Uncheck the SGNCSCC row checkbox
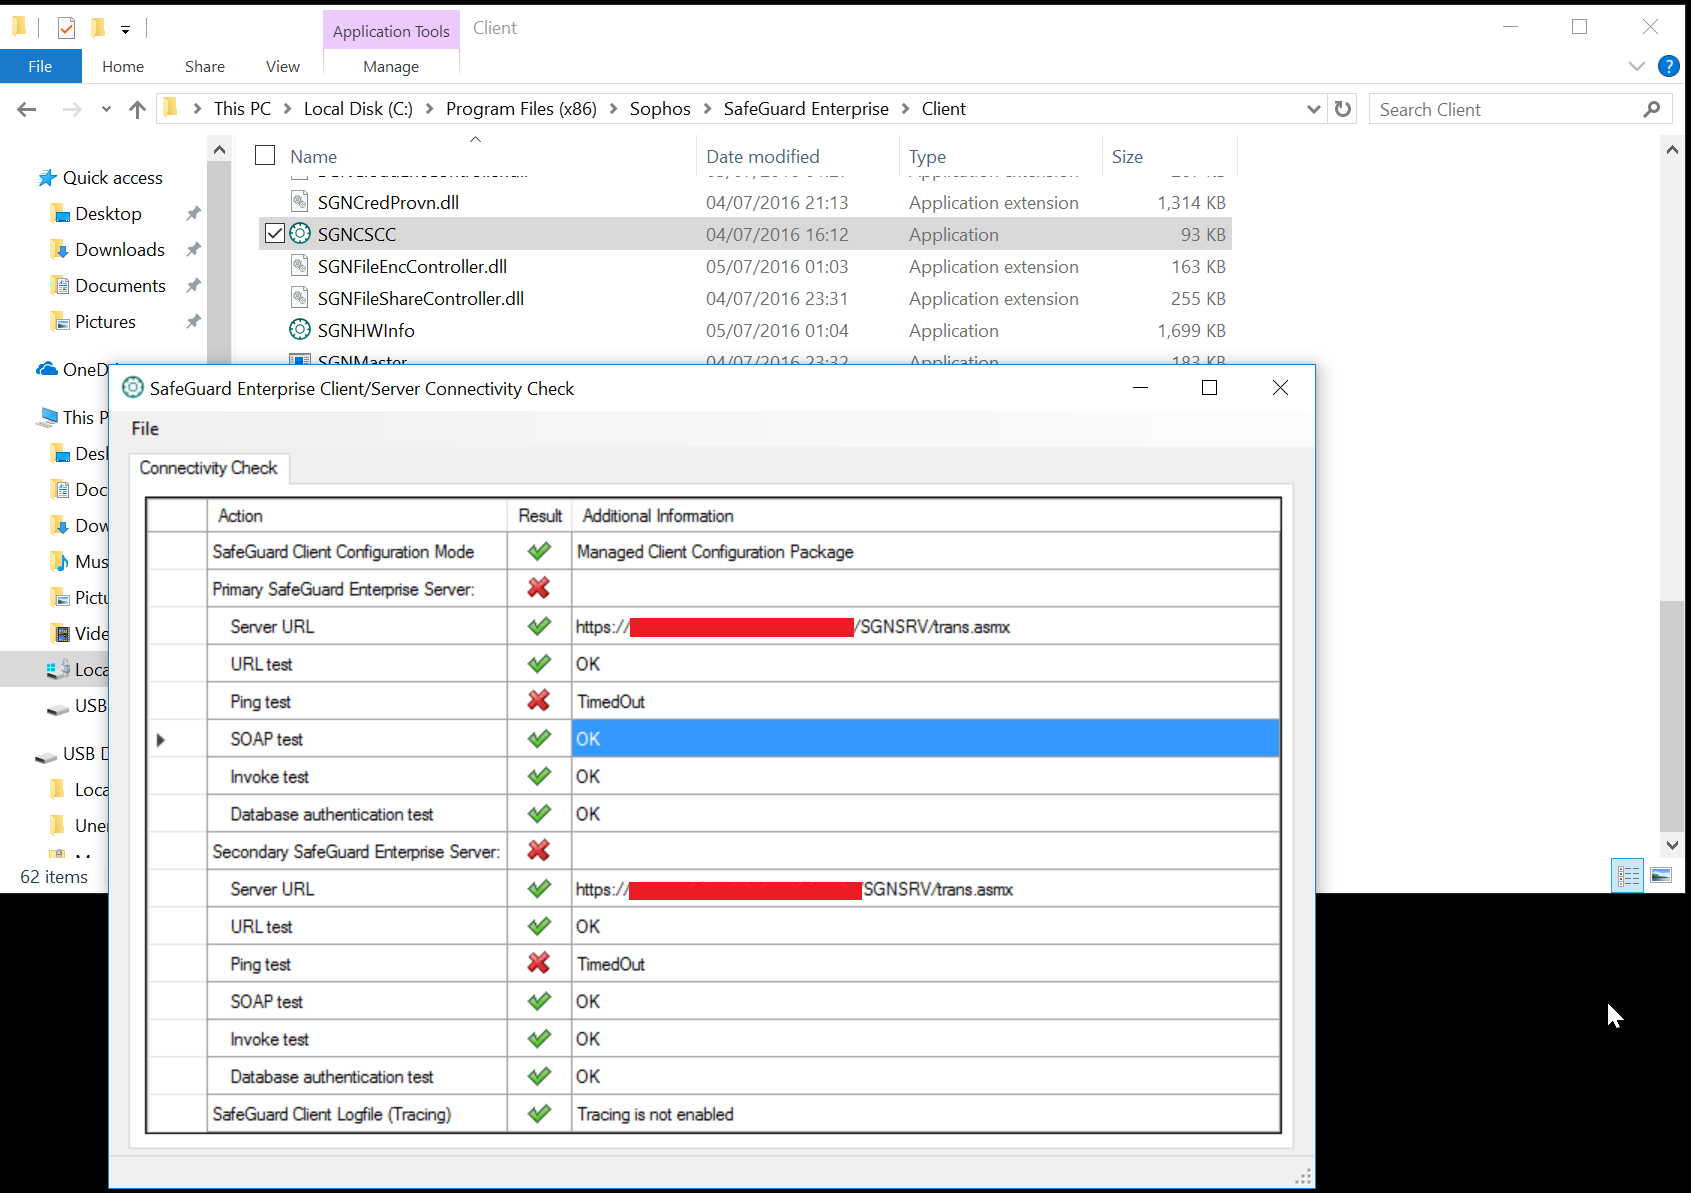The height and width of the screenshot is (1193, 1691). click(x=275, y=234)
